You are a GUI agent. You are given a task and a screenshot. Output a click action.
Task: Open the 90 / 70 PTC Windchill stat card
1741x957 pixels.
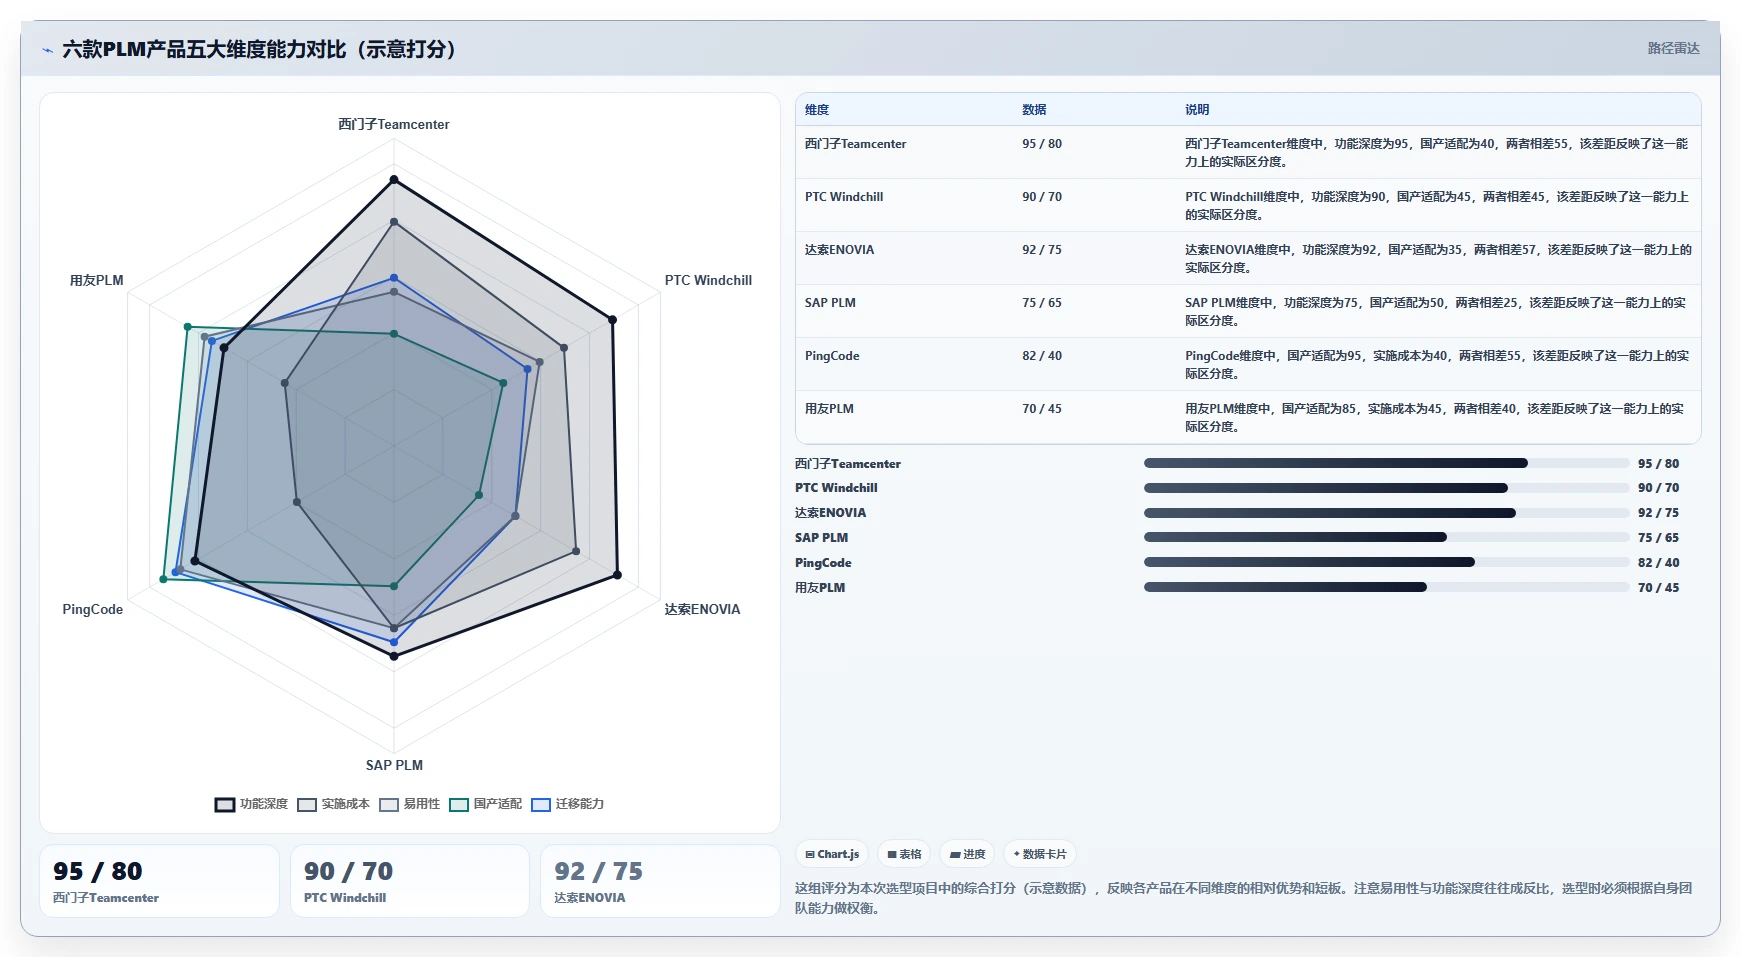410,881
